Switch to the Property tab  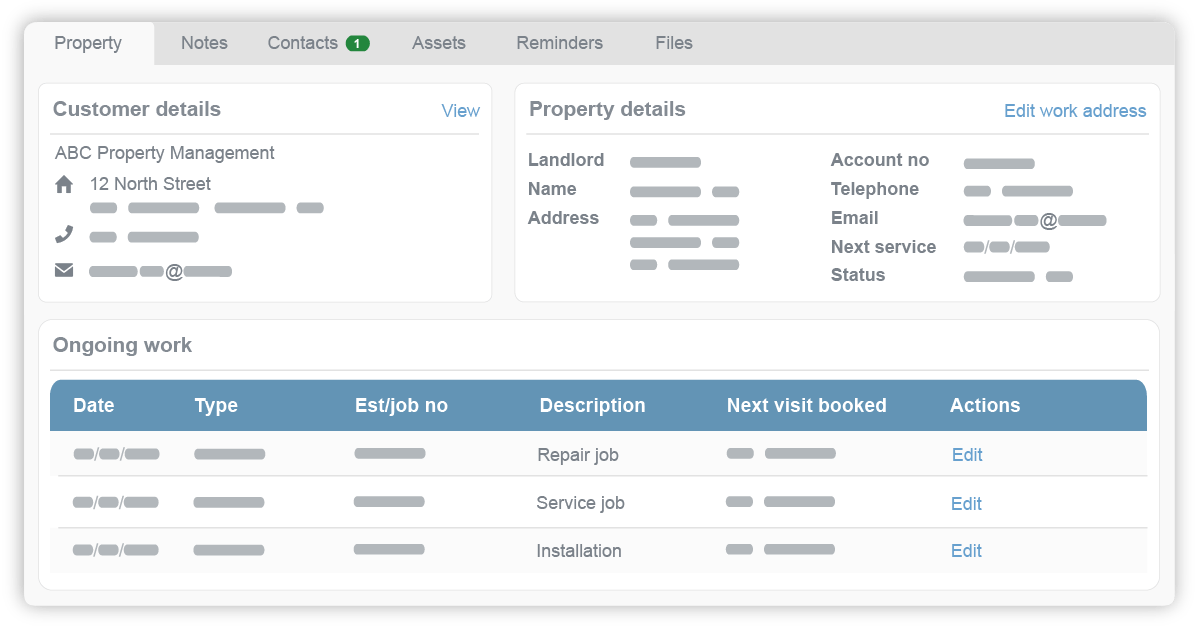pyautogui.click(x=88, y=43)
